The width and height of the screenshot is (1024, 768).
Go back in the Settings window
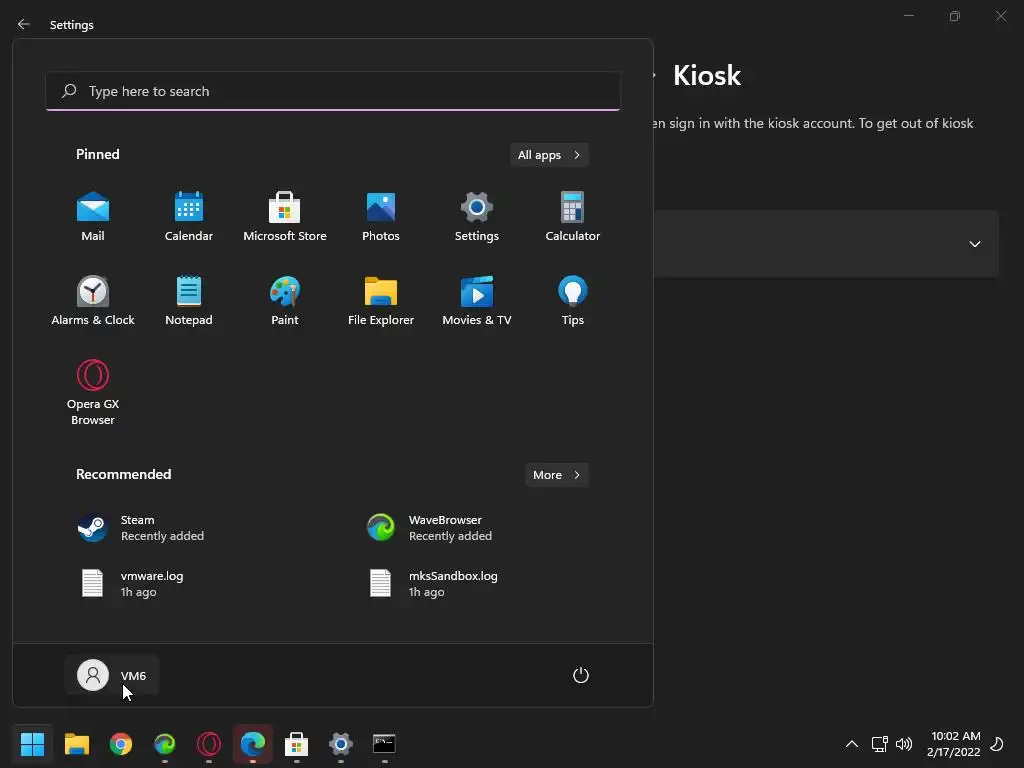[x=24, y=24]
